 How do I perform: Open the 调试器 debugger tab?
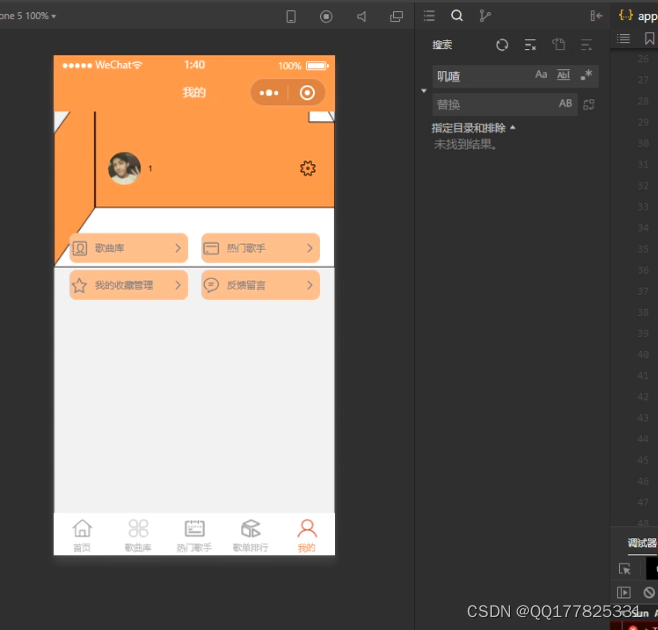click(x=642, y=543)
